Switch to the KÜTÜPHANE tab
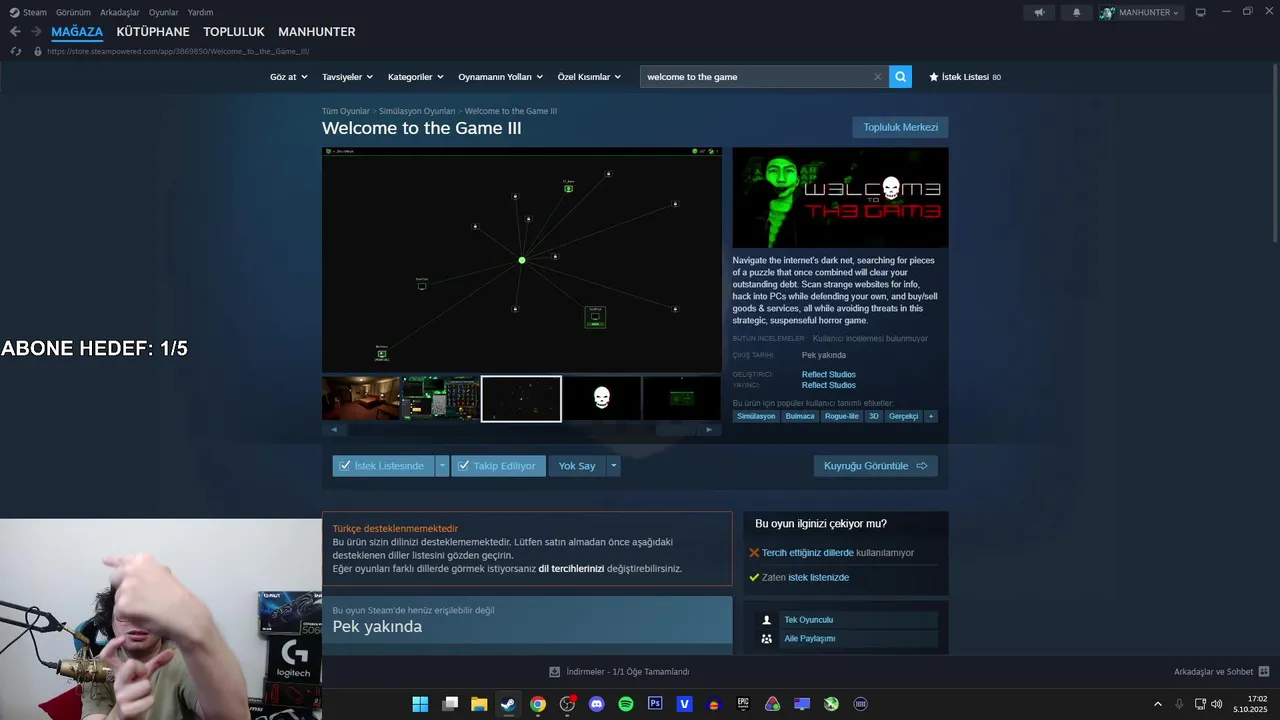The width and height of the screenshot is (1280, 720). pyautogui.click(x=153, y=32)
